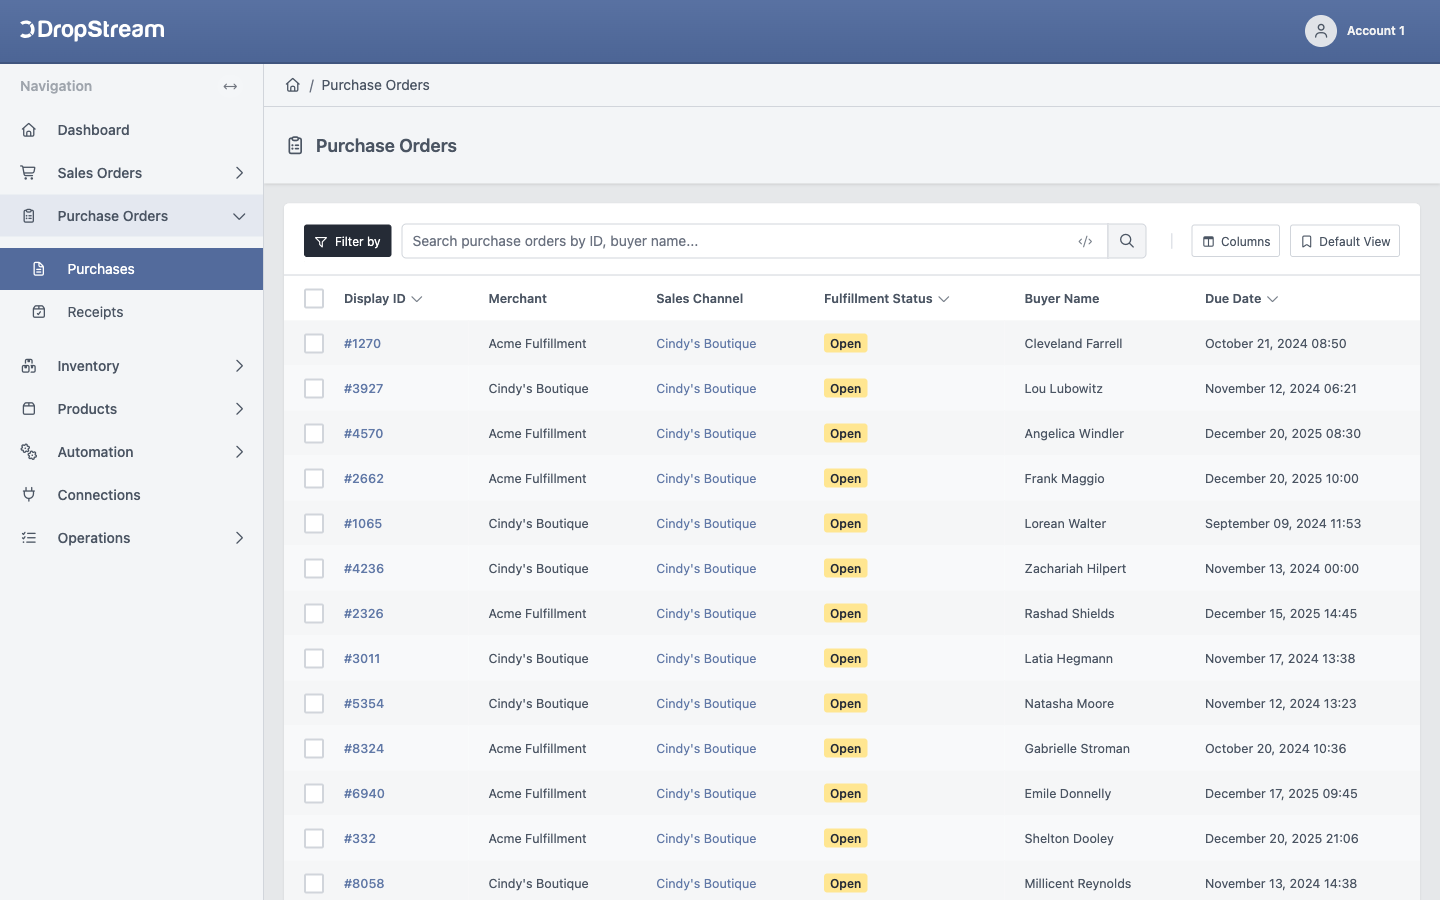Click the Dashboard home icon in sidebar
Viewport: 1440px width, 900px height.
click(x=29, y=130)
